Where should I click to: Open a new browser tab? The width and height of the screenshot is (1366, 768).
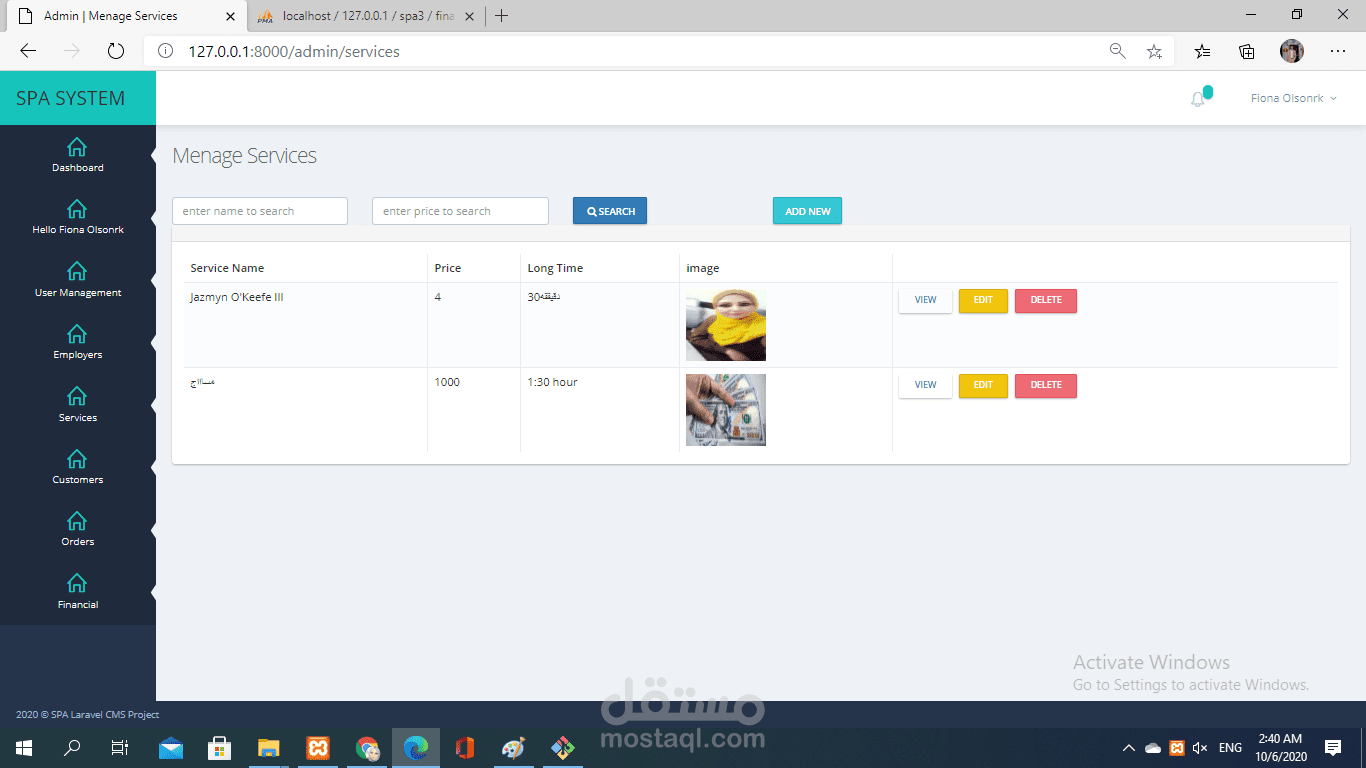pyautogui.click(x=502, y=16)
